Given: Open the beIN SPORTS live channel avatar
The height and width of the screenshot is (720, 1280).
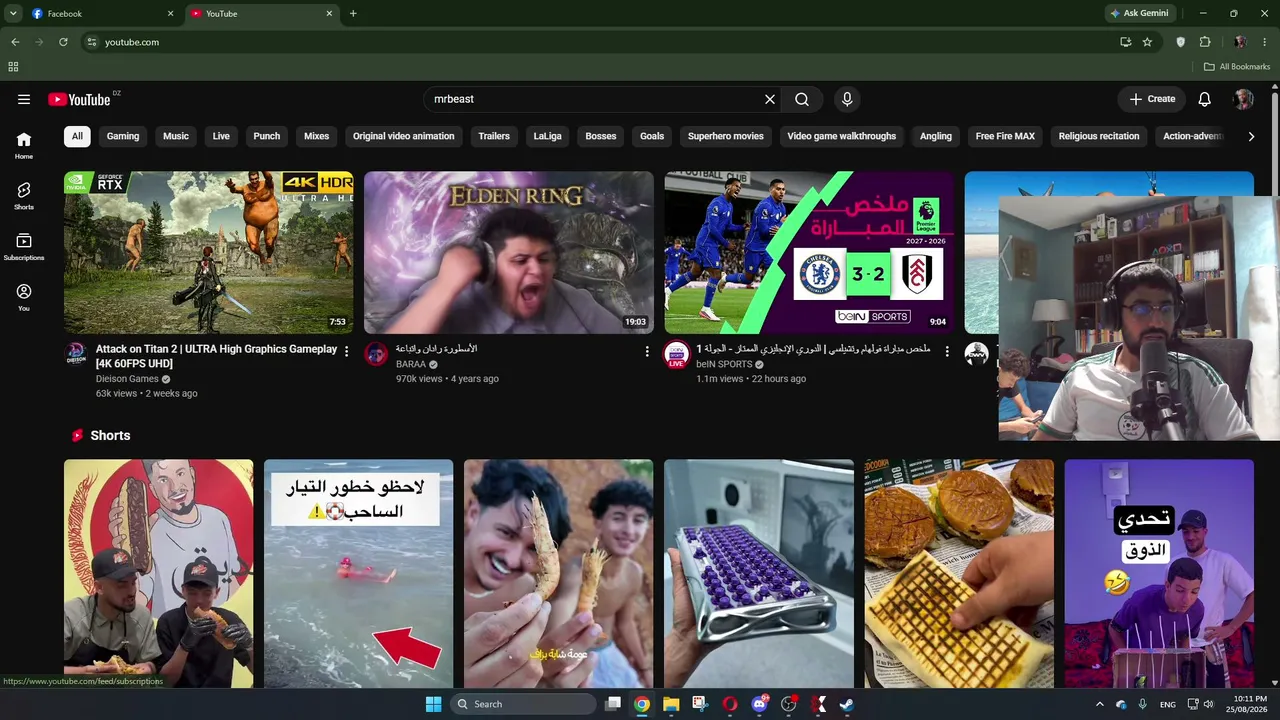Looking at the screenshot, I should point(677,355).
